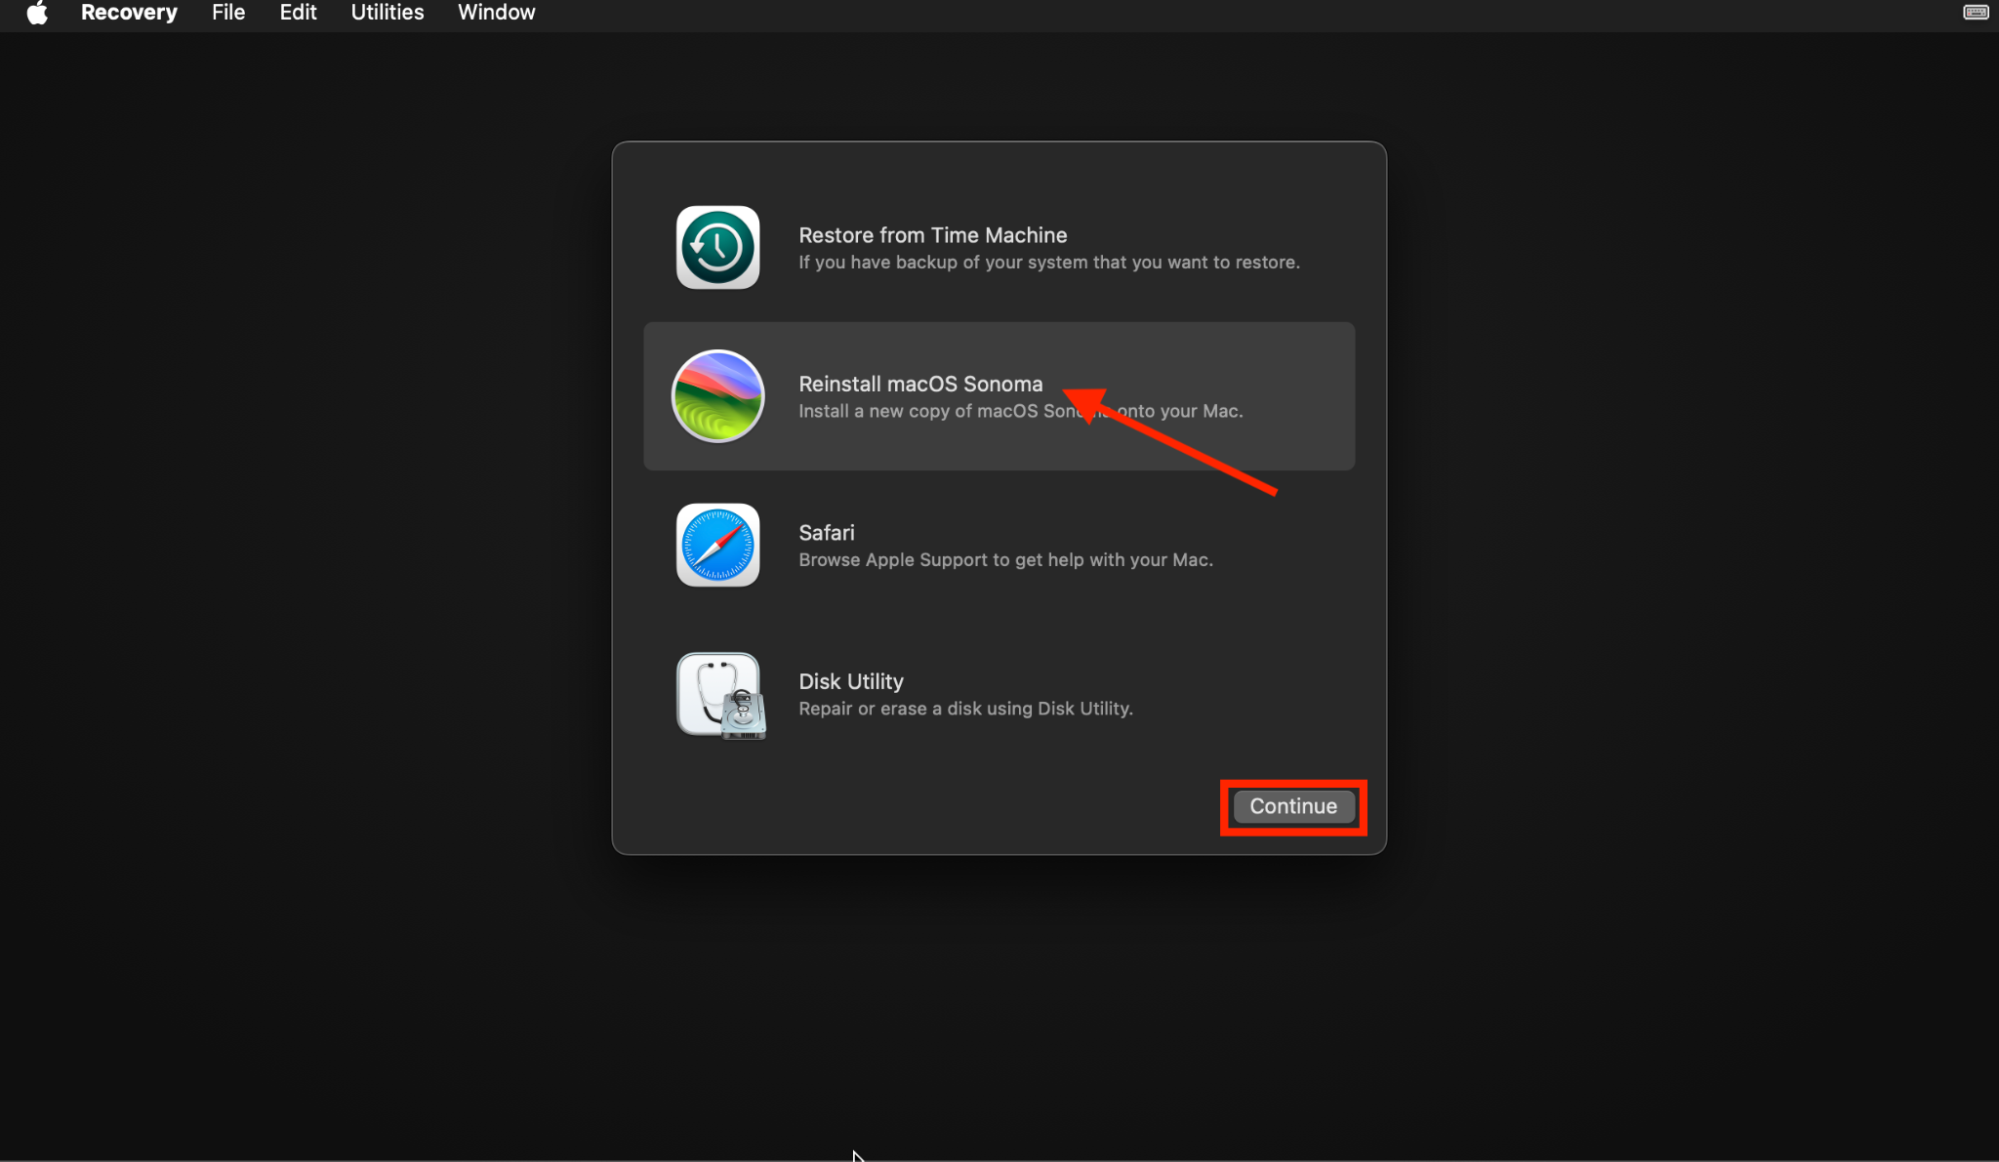Click the Disk Utility stethoscope icon
Screen dimensions: 1999x1162
[x=718, y=694]
